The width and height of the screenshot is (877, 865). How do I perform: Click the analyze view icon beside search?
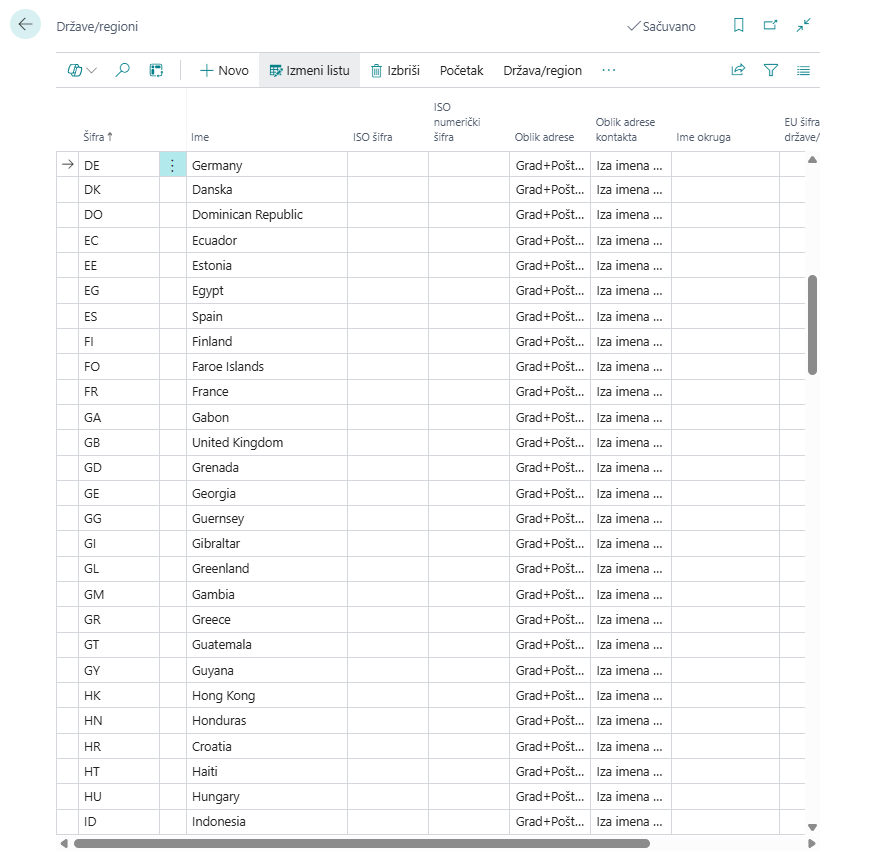(156, 70)
